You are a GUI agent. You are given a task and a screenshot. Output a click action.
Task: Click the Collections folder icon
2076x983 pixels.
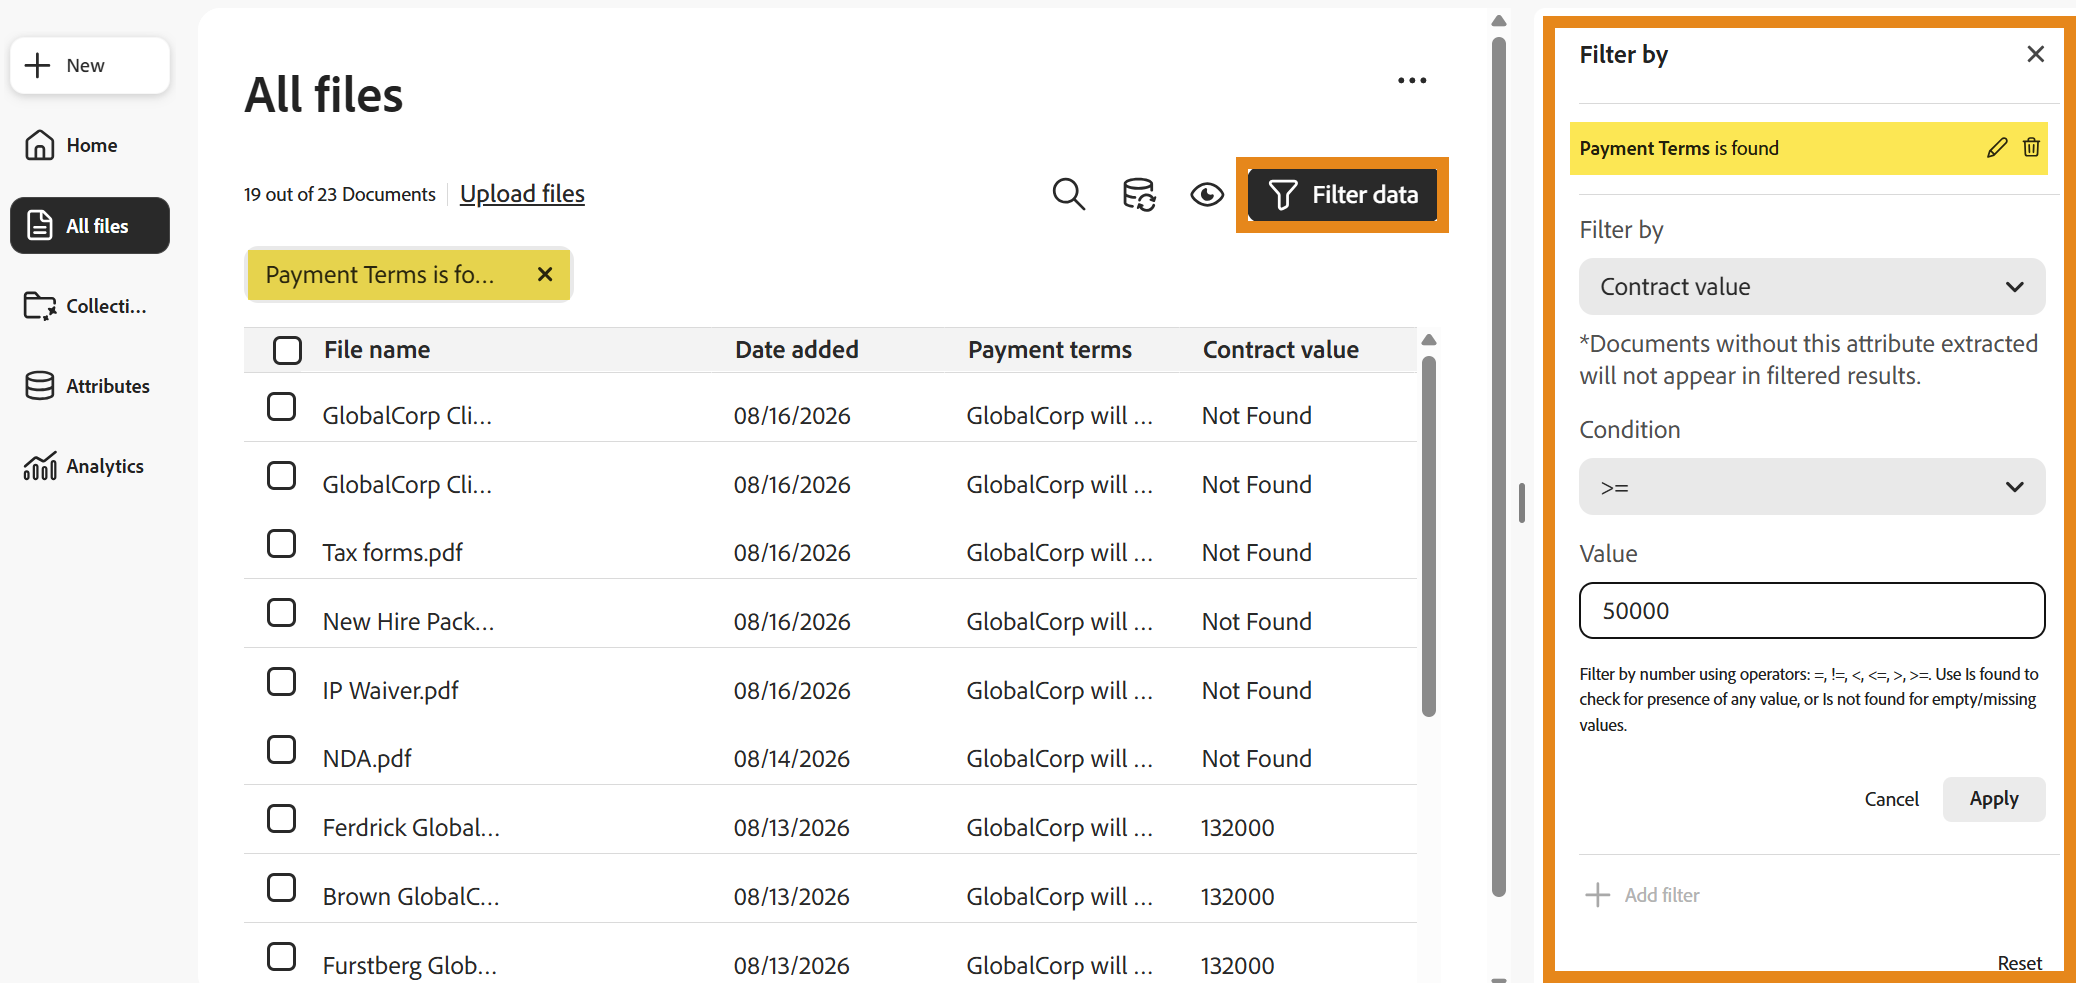pyautogui.click(x=40, y=306)
